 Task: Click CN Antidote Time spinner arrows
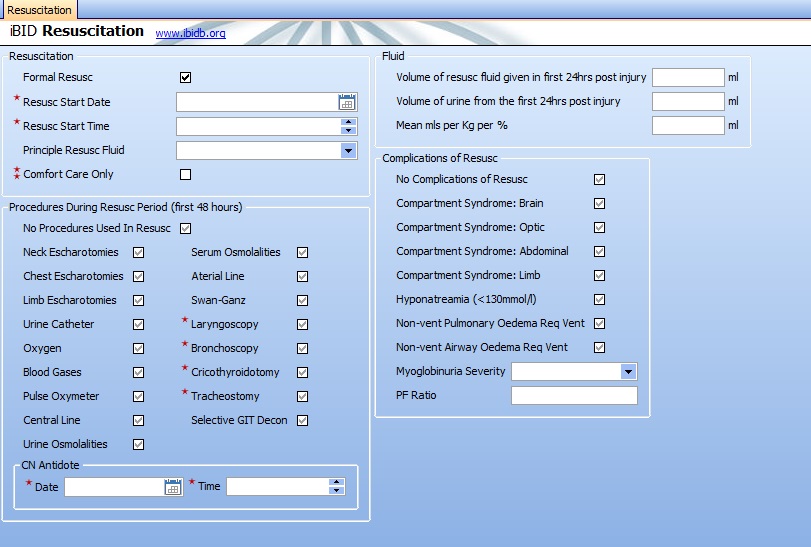(x=337, y=487)
